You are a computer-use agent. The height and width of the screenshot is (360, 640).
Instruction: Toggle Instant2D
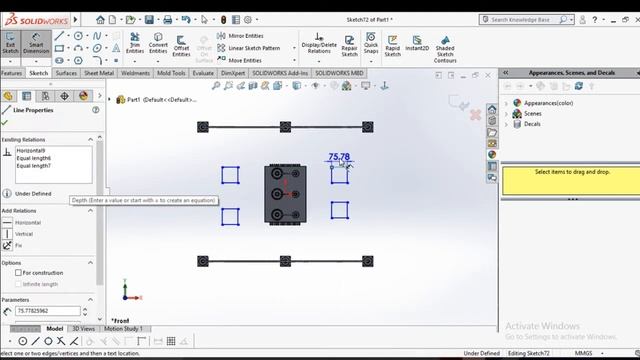point(417,43)
